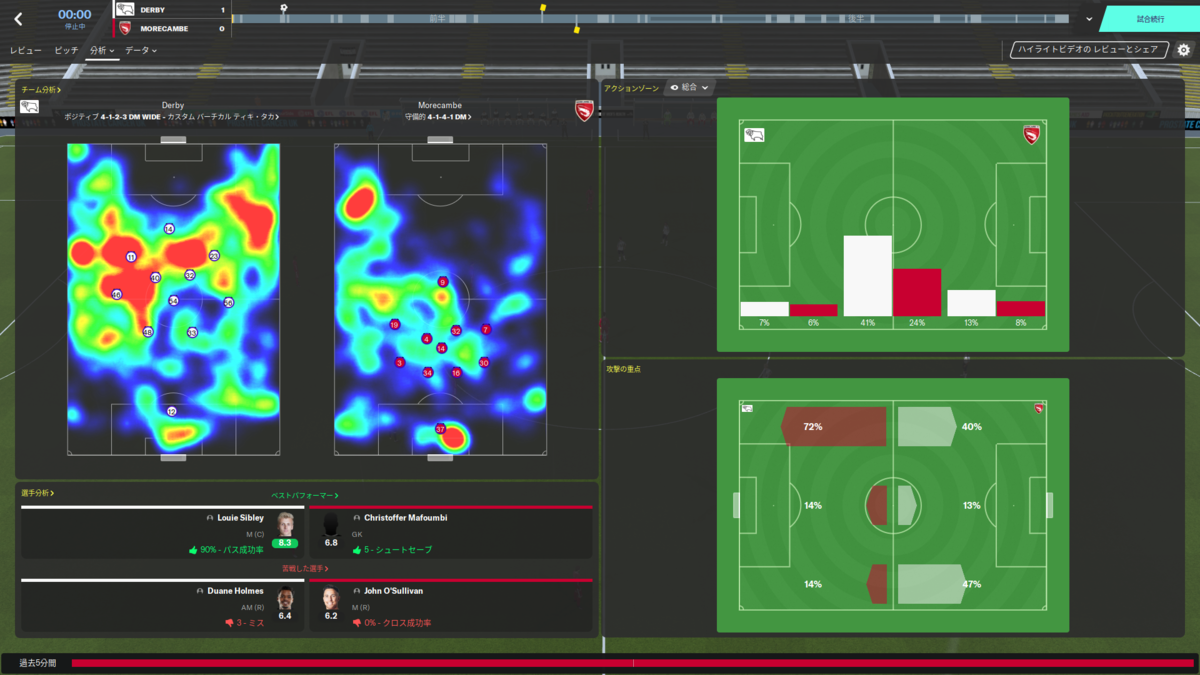The width and height of the screenshot is (1200, 675).
Task: Select Derby goalkeeper 12 on heatmap
Action: tap(172, 411)
